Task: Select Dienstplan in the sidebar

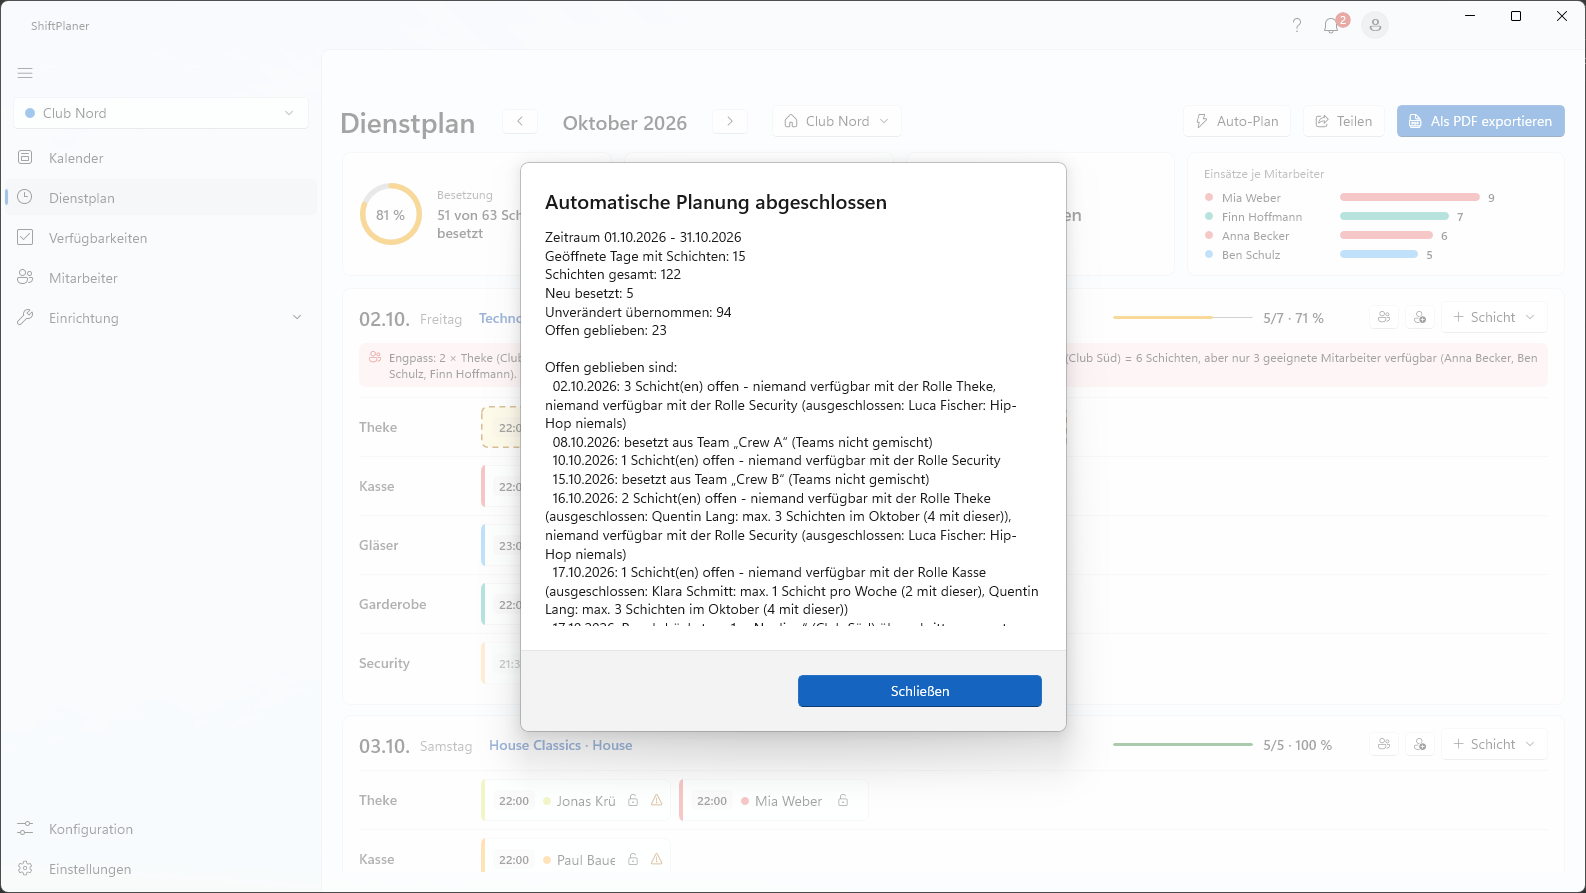Action: 161,198
